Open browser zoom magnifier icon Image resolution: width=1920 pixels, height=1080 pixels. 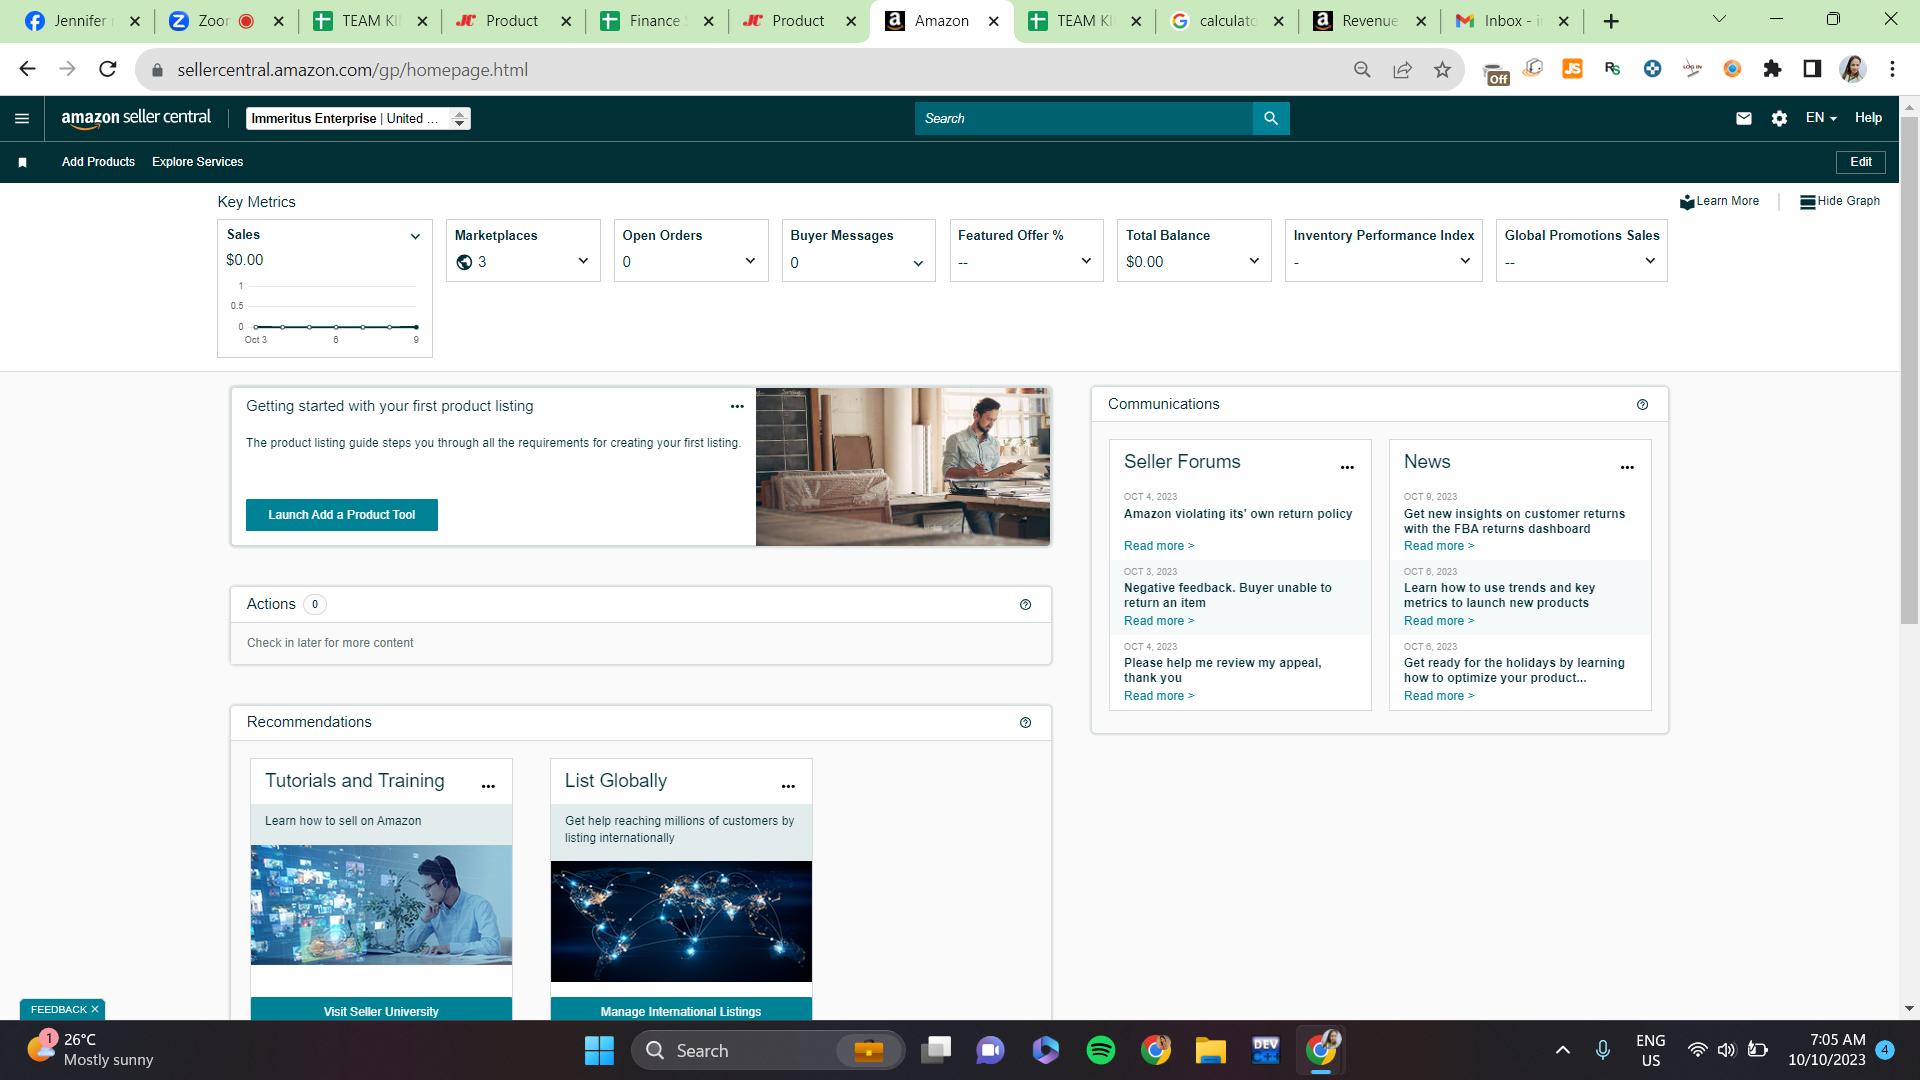point(1362,69)
